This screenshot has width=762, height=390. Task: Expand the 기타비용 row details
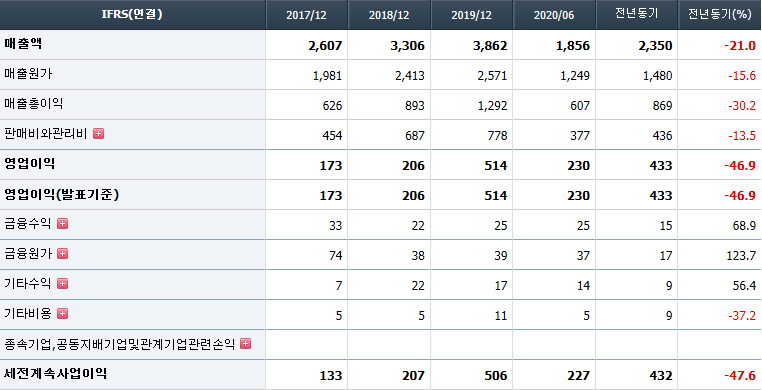(x=62, y=314)
